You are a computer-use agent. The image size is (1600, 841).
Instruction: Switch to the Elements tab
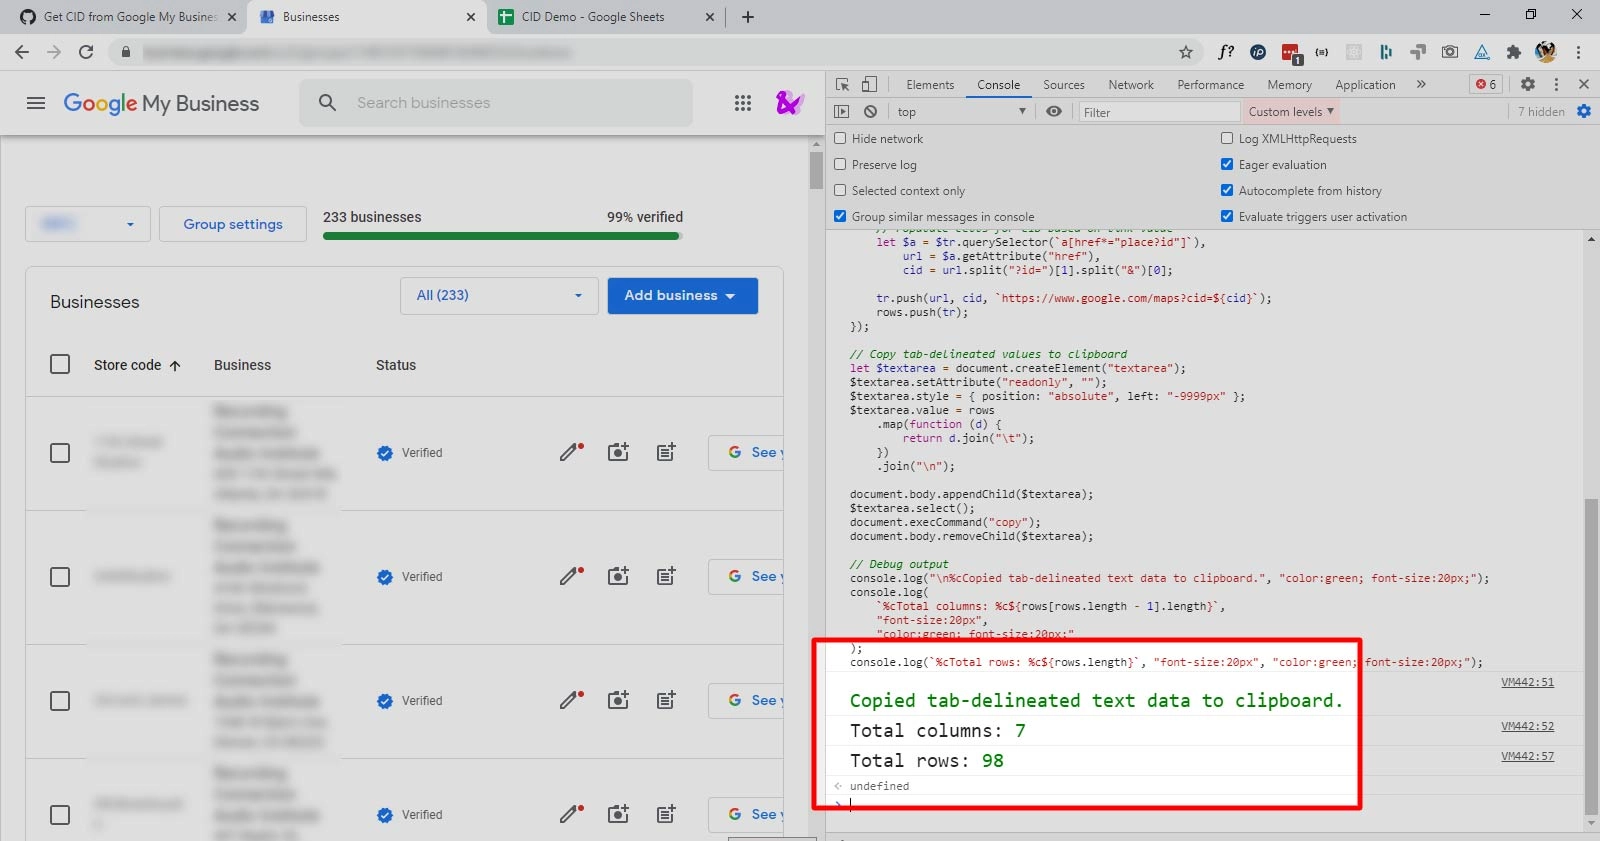pos(930,84)
